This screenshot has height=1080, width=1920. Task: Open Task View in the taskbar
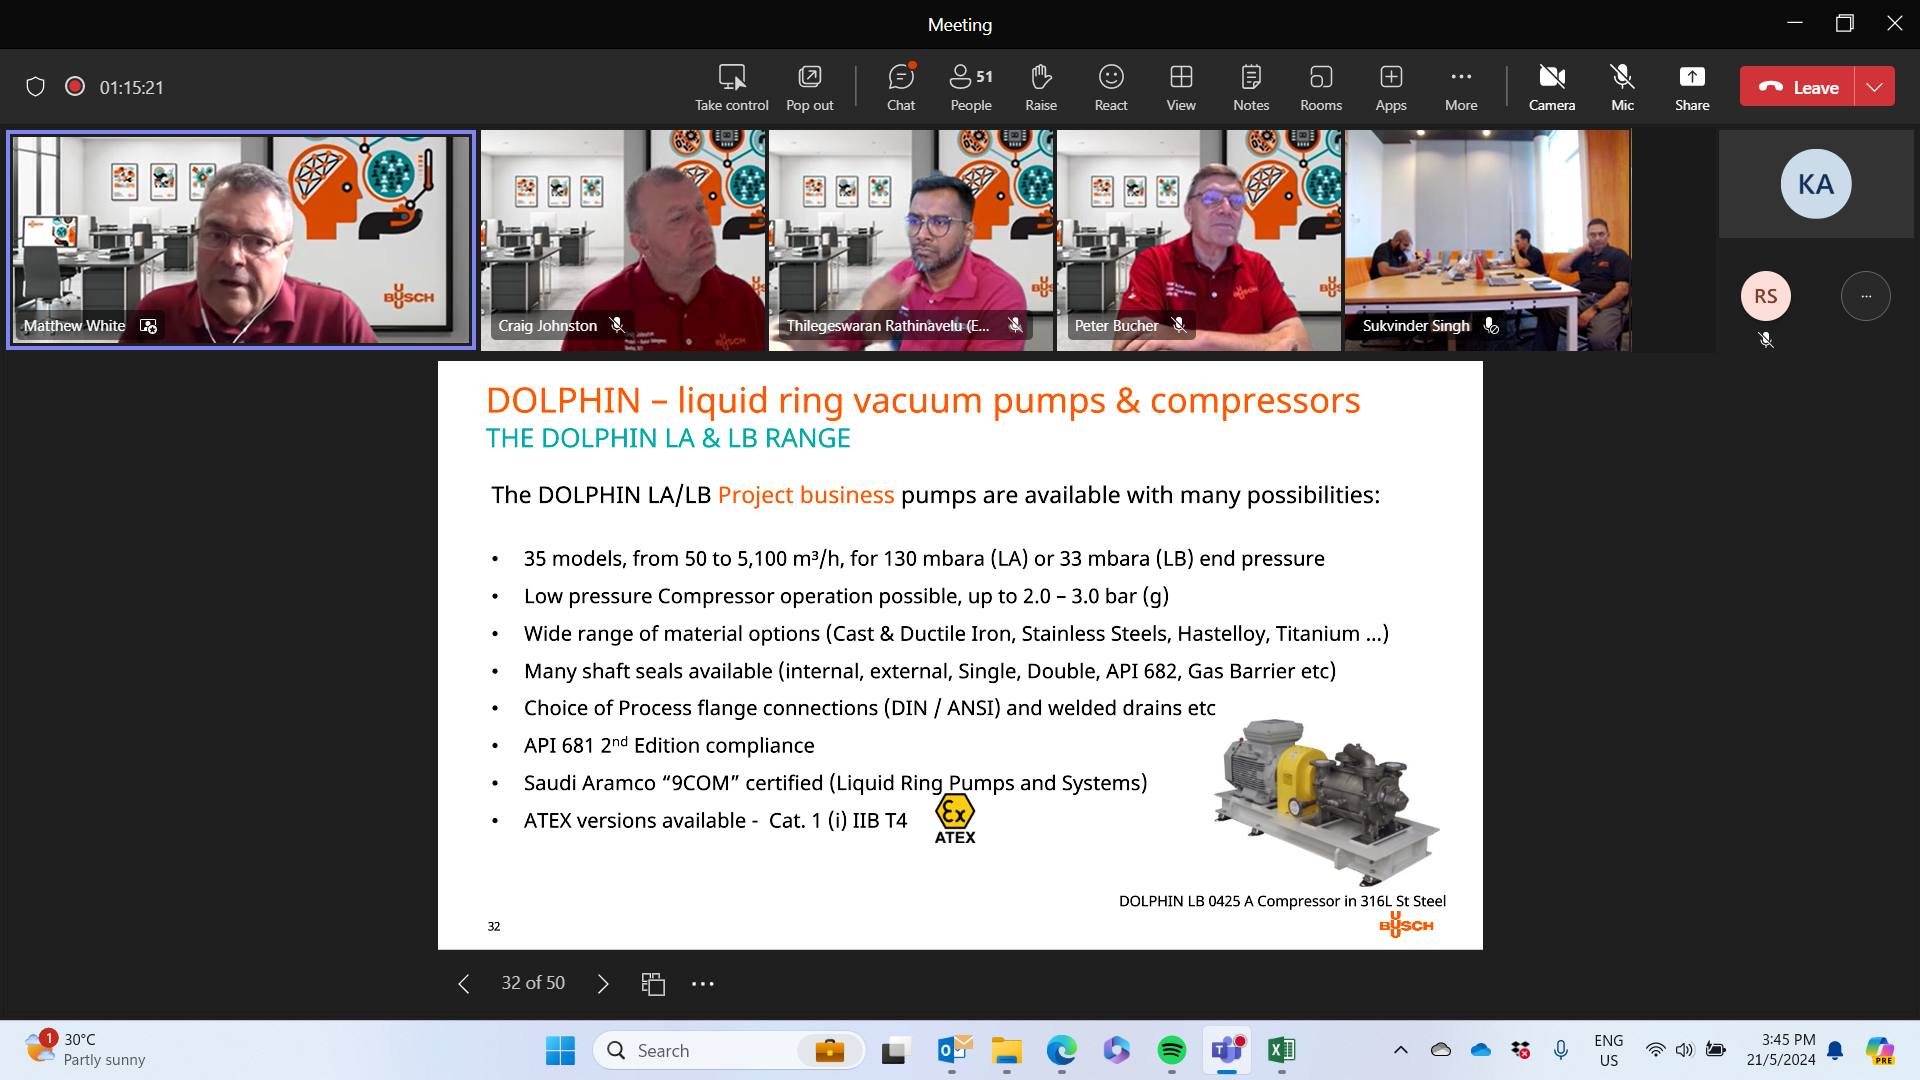[894, 1051]
